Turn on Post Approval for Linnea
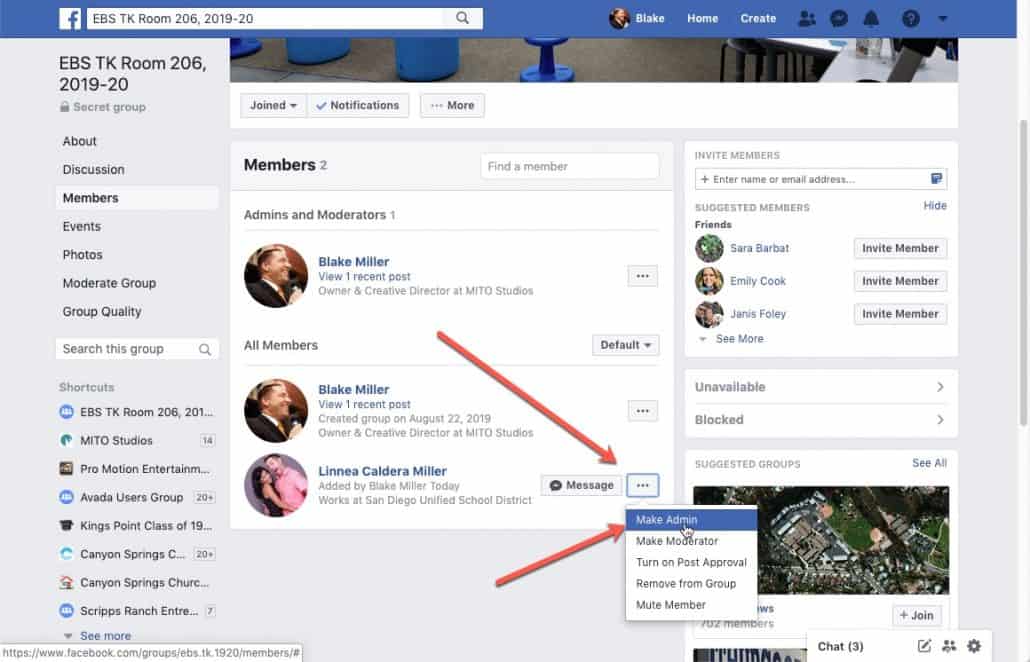Viewport: 1030px width, 662px height. coord(691,562)
